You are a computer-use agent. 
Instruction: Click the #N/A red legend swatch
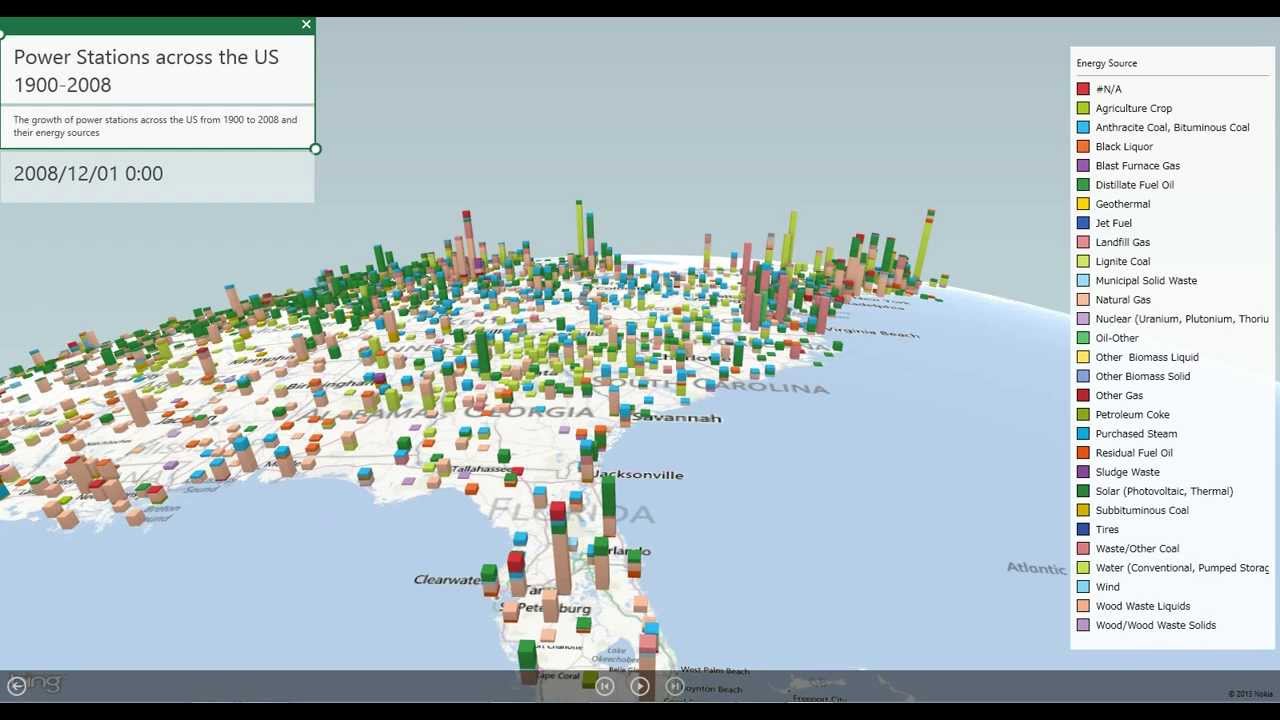(x=1083, y=89)
